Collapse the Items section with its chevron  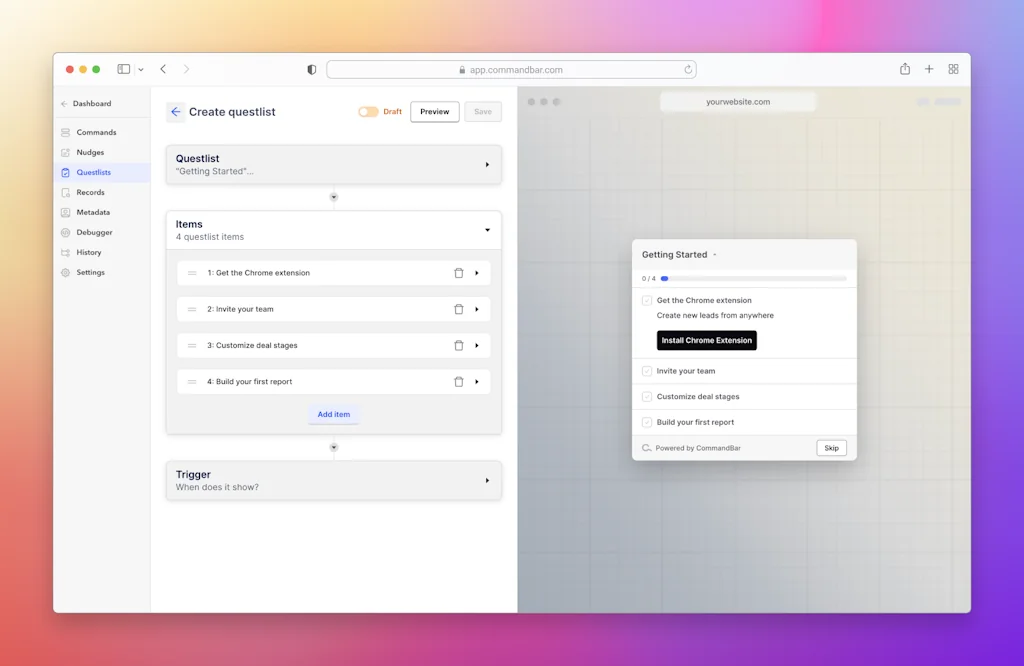point(487,229)
